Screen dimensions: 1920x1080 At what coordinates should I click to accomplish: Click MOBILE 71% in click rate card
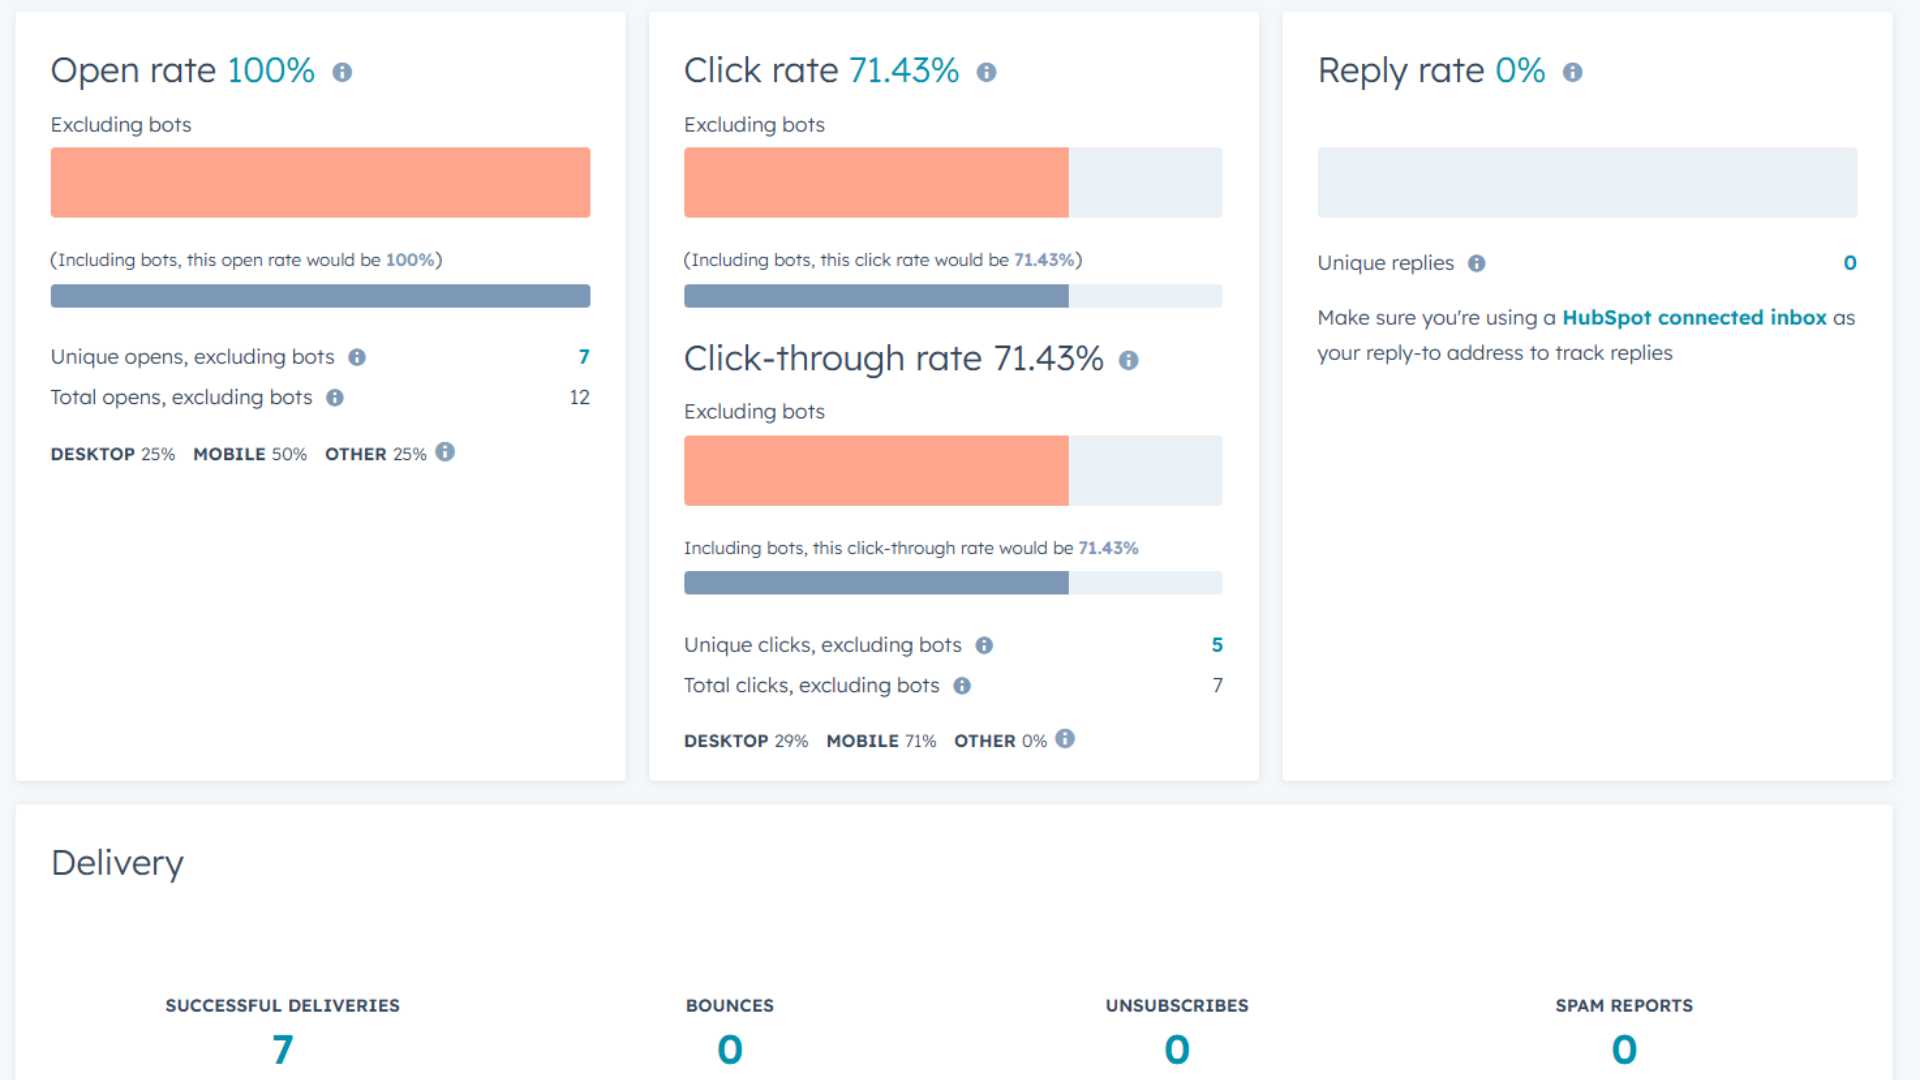coord(881,741)
